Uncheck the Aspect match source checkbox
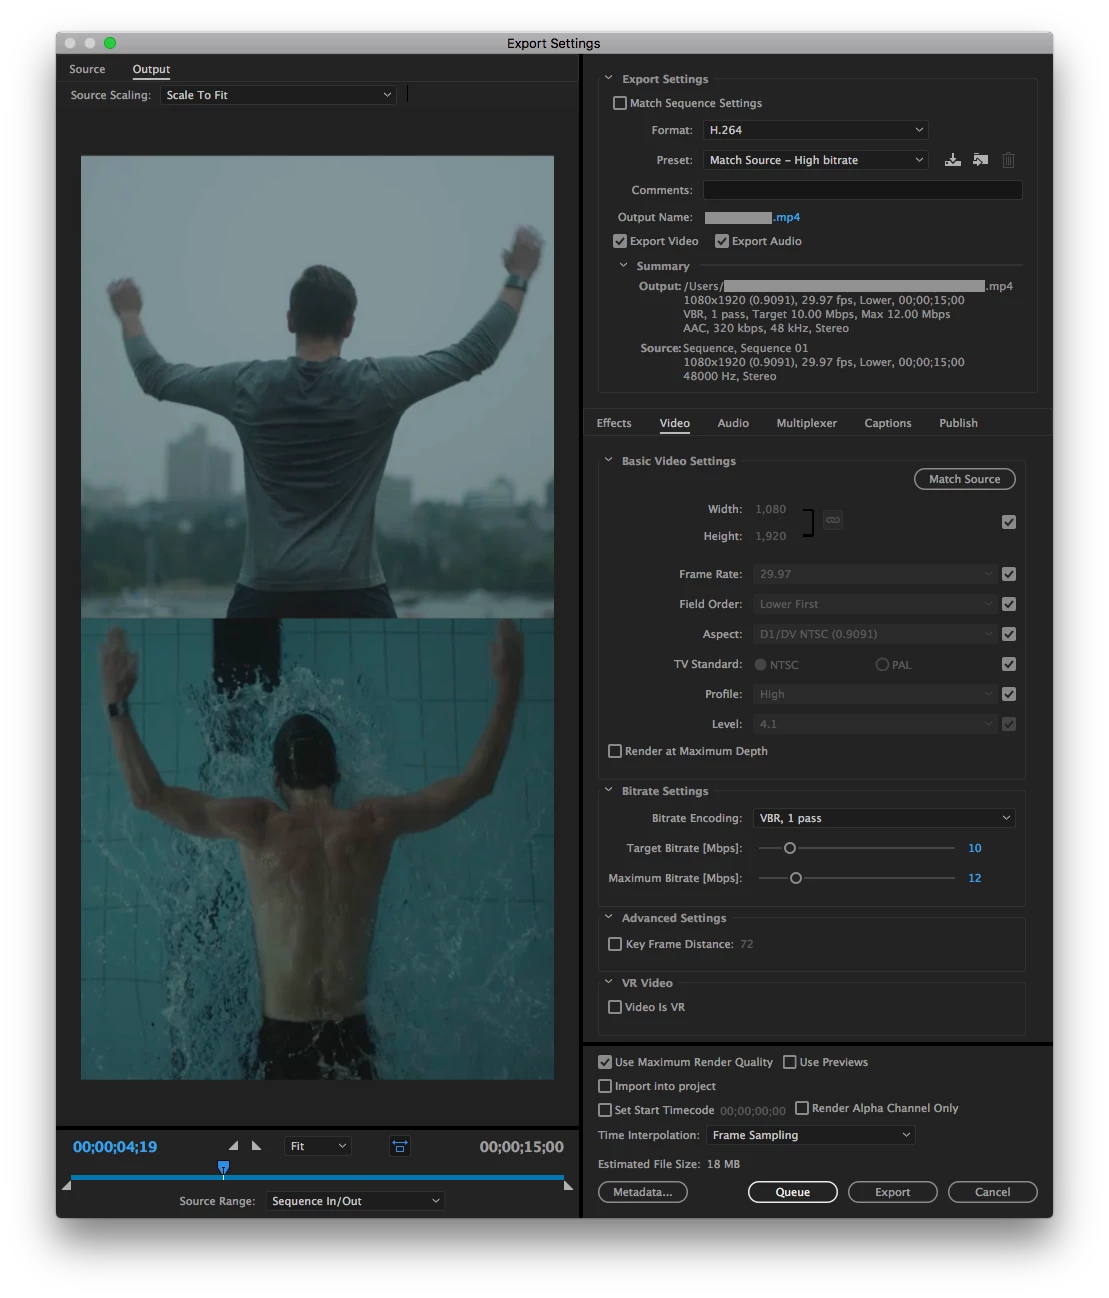Image resolution: width=1109 pixels, height=1298 pixels. point(1009,634)
